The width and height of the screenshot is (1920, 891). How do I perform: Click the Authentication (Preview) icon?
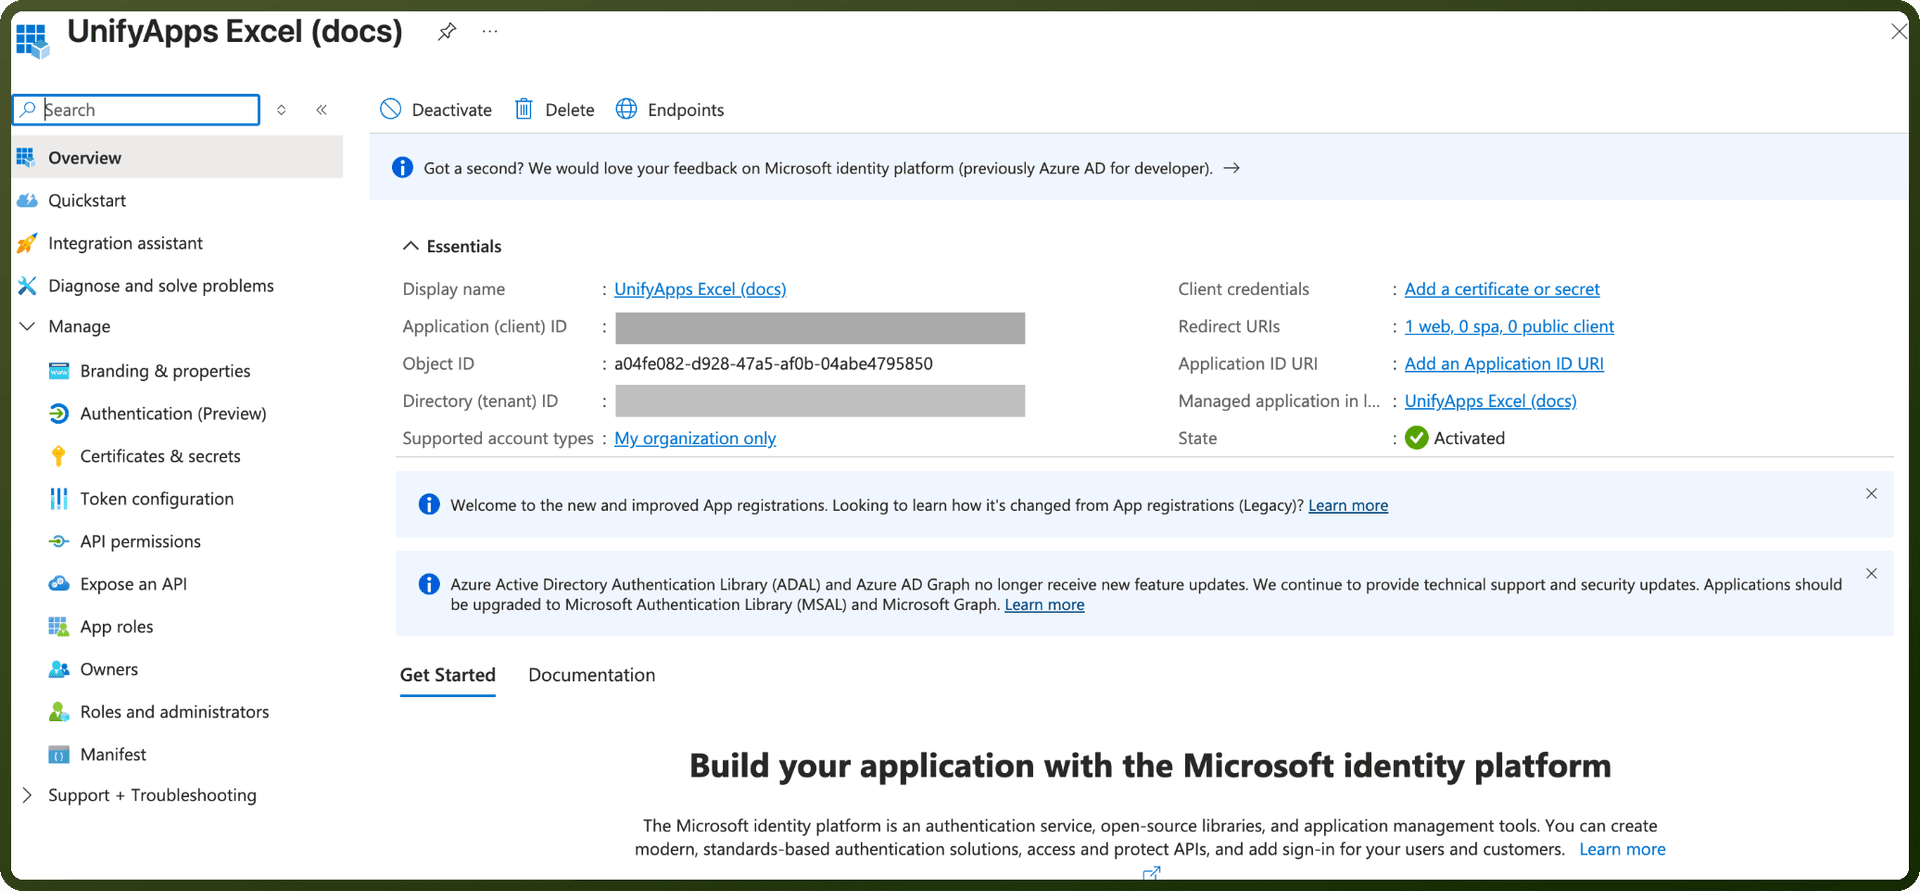59,414
